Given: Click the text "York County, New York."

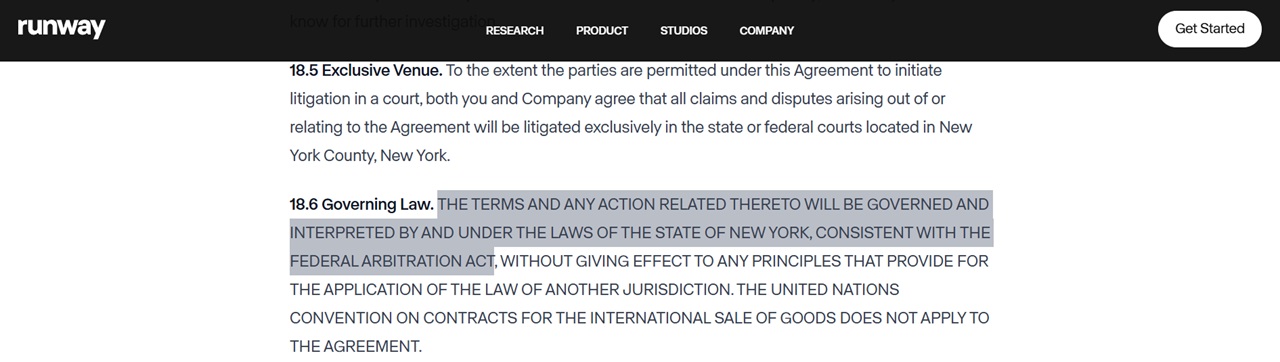Looking at the screenshot, I should 370,156.
